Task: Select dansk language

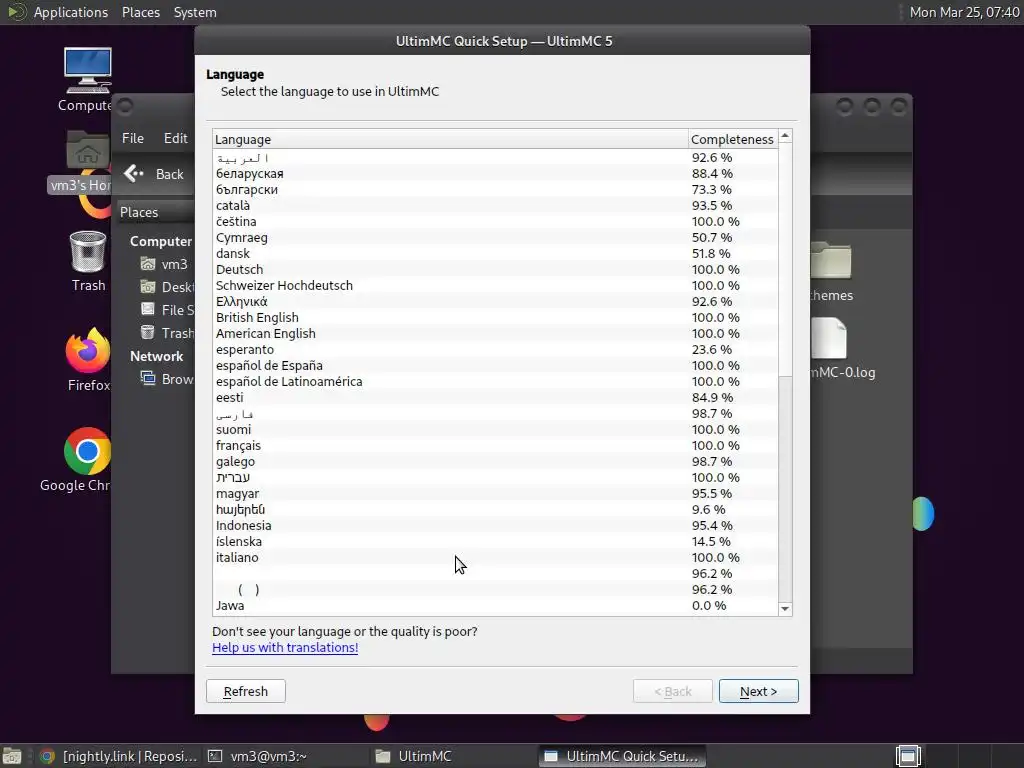Action: (x=495, y=253)
